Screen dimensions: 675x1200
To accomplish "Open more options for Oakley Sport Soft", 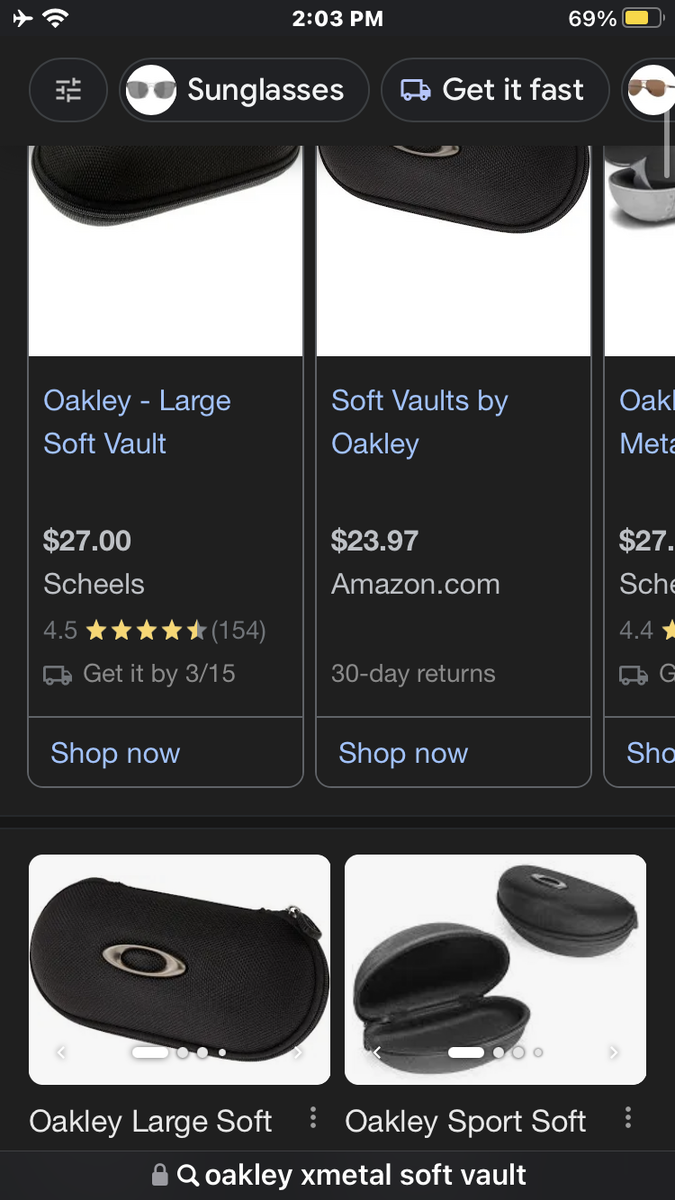I will tap(628, 1118).
